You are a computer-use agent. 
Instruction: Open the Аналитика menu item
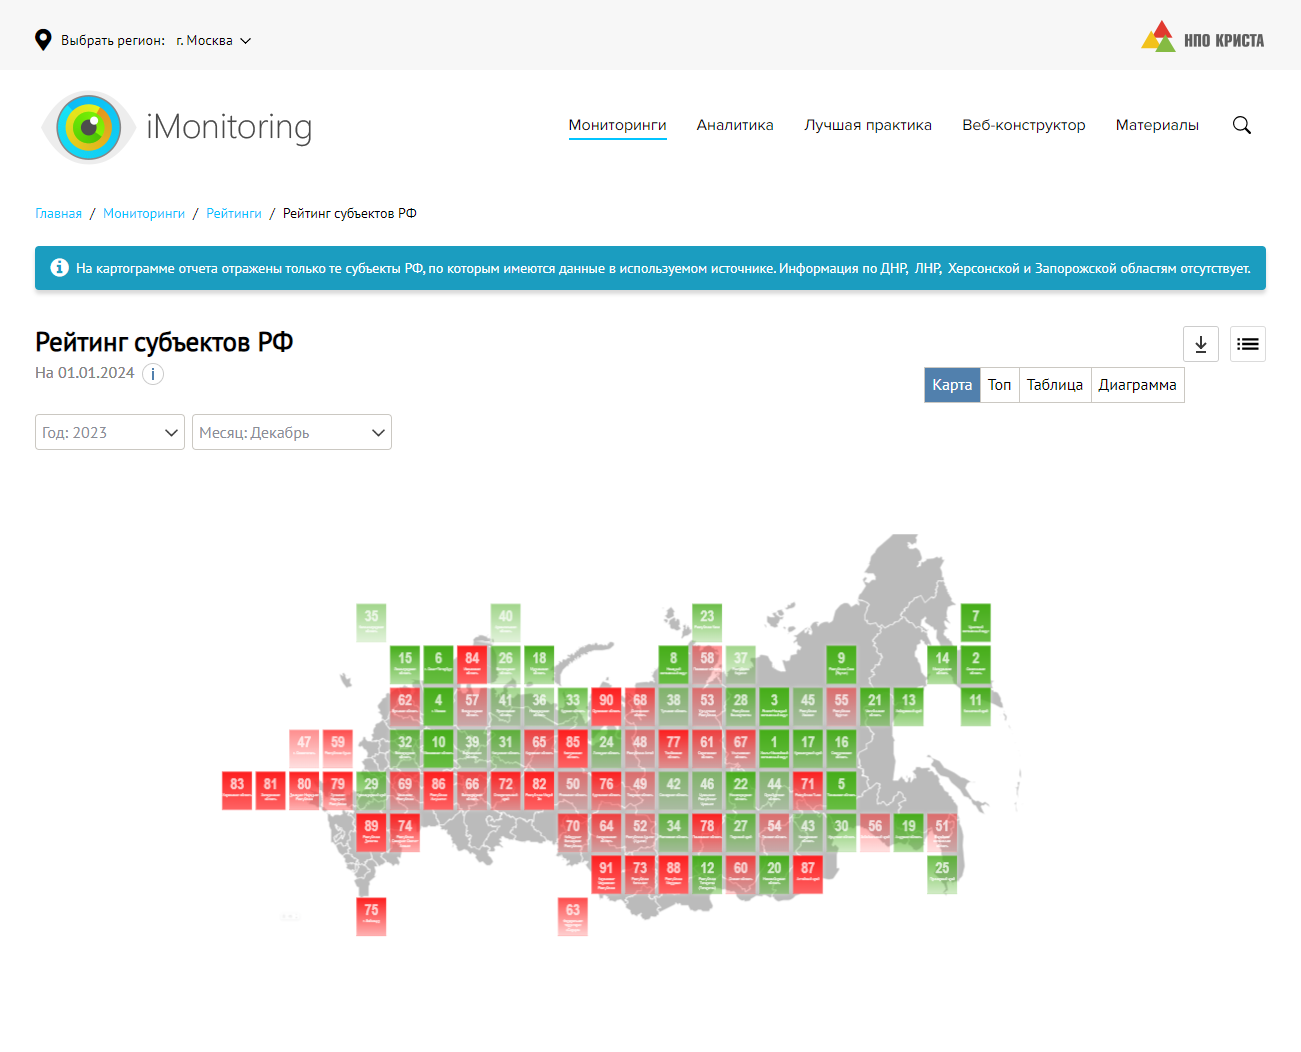coord(735,125)
